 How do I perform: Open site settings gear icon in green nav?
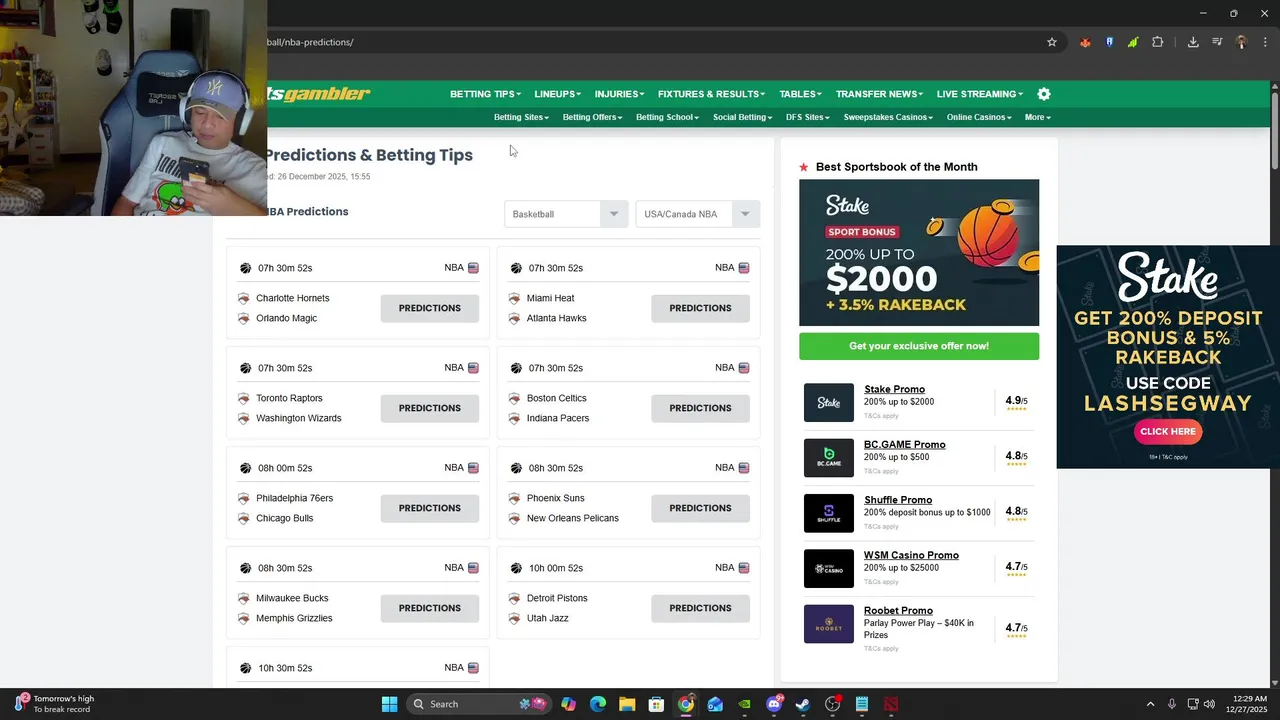tap(1044, 94)
